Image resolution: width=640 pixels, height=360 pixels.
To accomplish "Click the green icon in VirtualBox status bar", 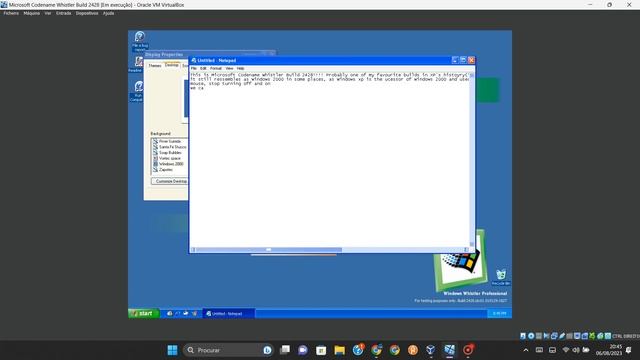I will pos(592,336).
